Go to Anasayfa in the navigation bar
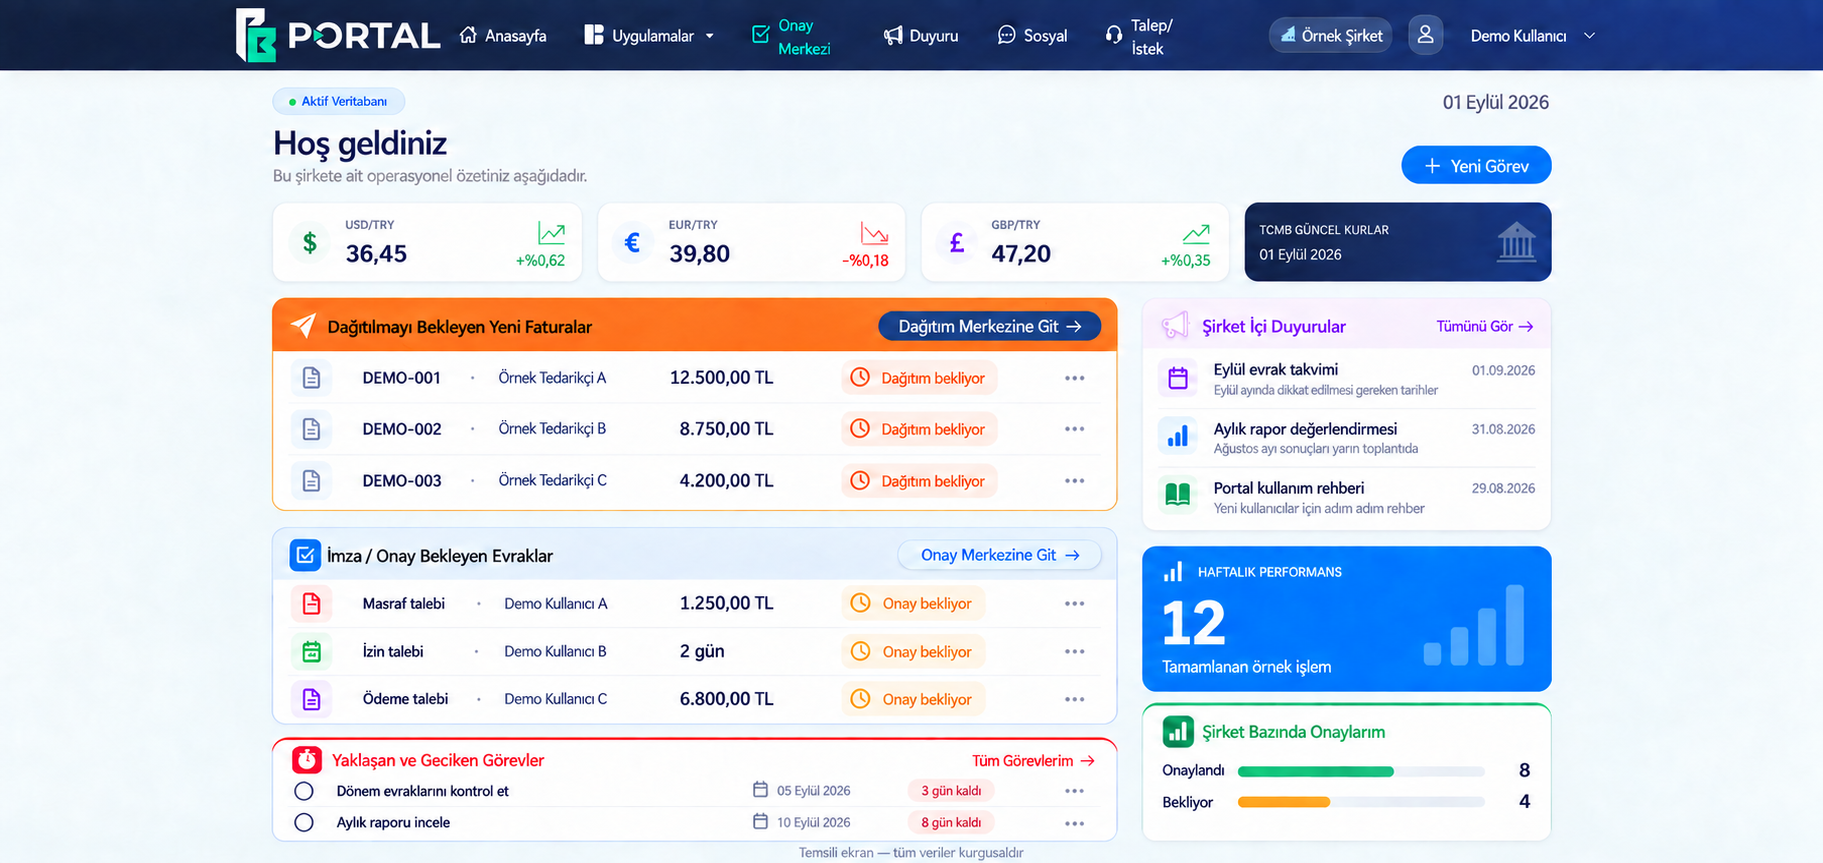1823x863 pixels. [x=503, y=36]
